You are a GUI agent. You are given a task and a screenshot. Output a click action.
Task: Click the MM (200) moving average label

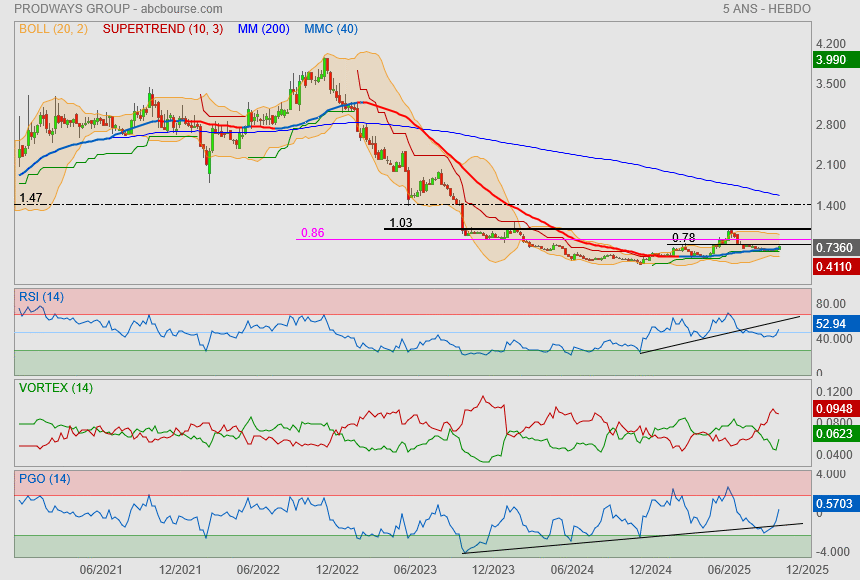click(x=264, y=29)
